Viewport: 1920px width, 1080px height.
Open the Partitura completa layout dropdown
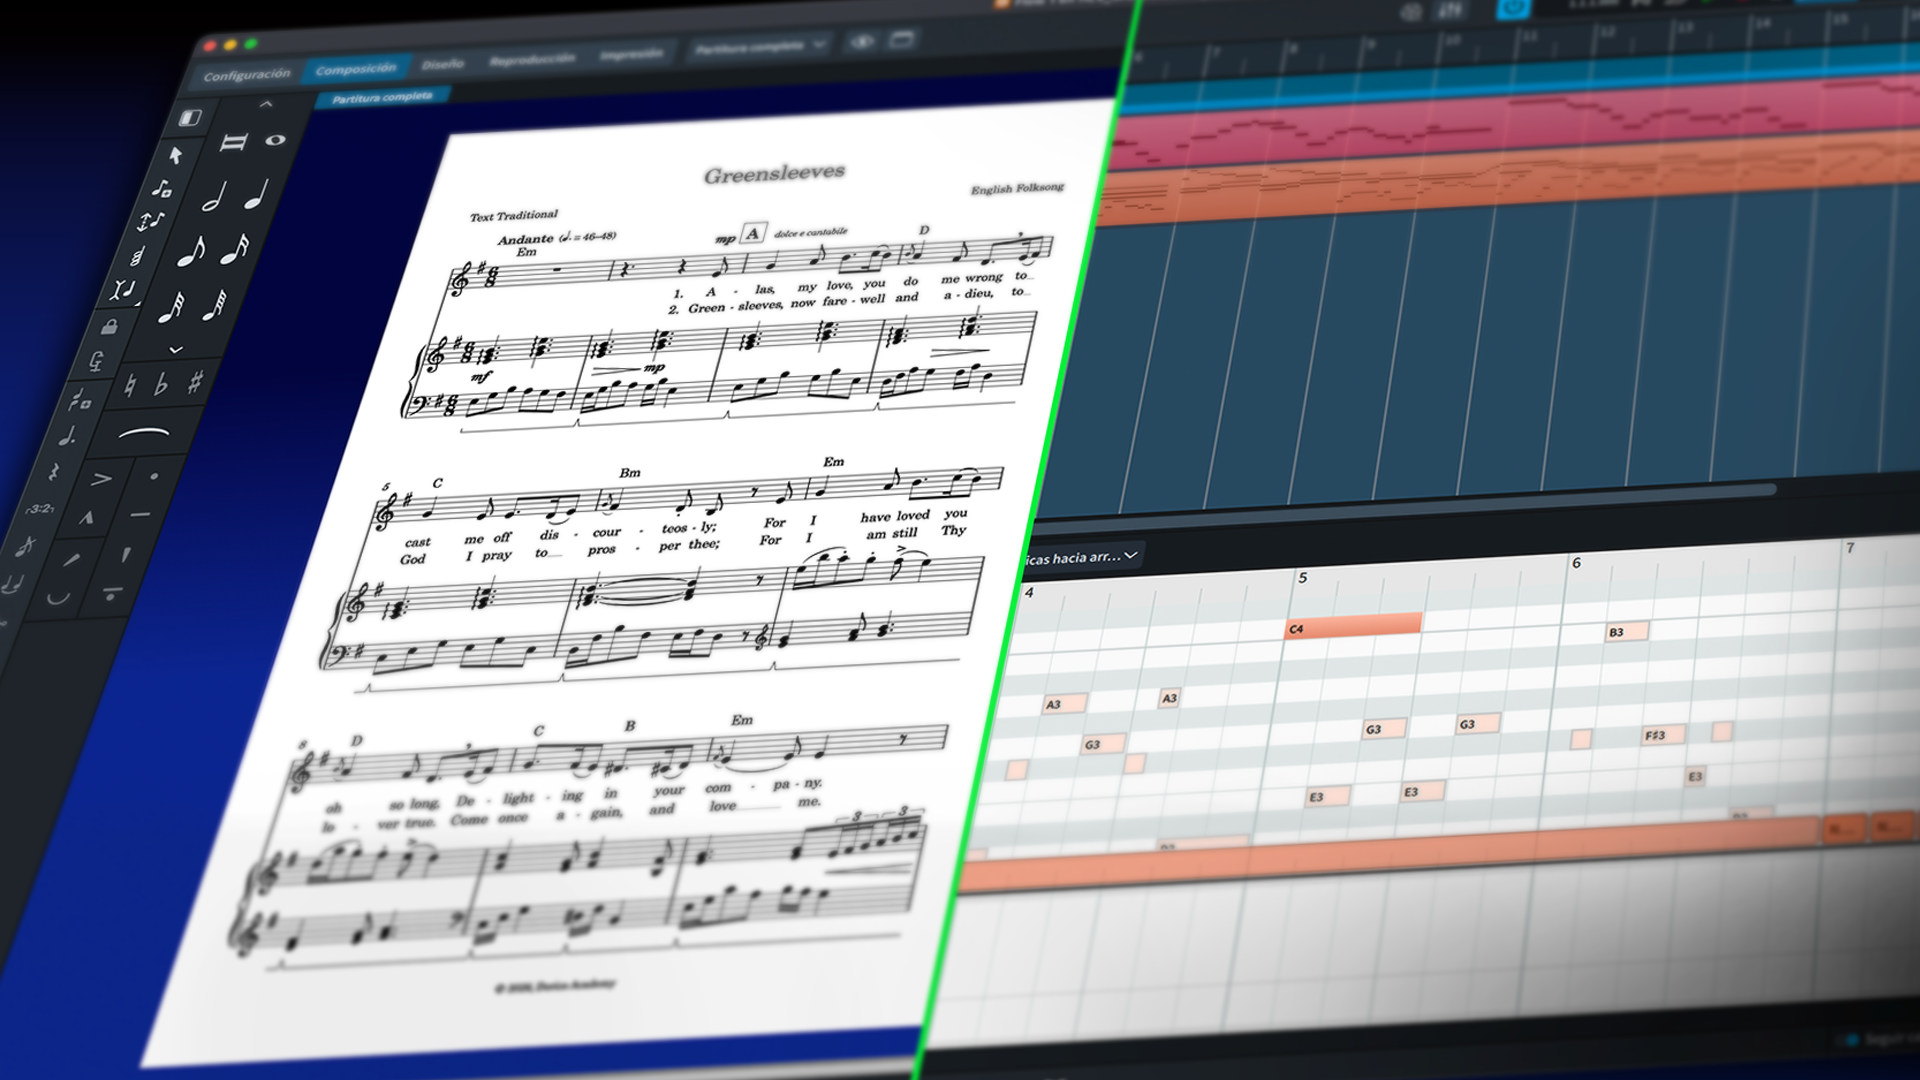[x=760, y=46]
